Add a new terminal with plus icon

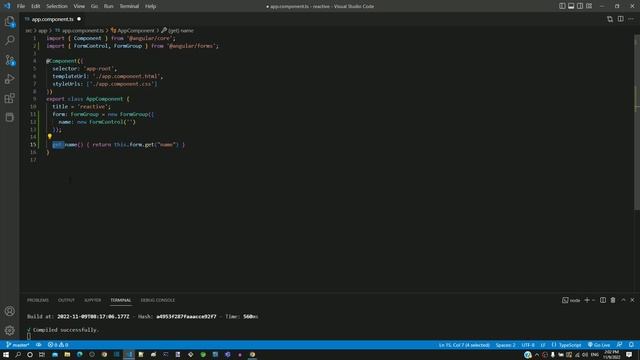point(587,300)
